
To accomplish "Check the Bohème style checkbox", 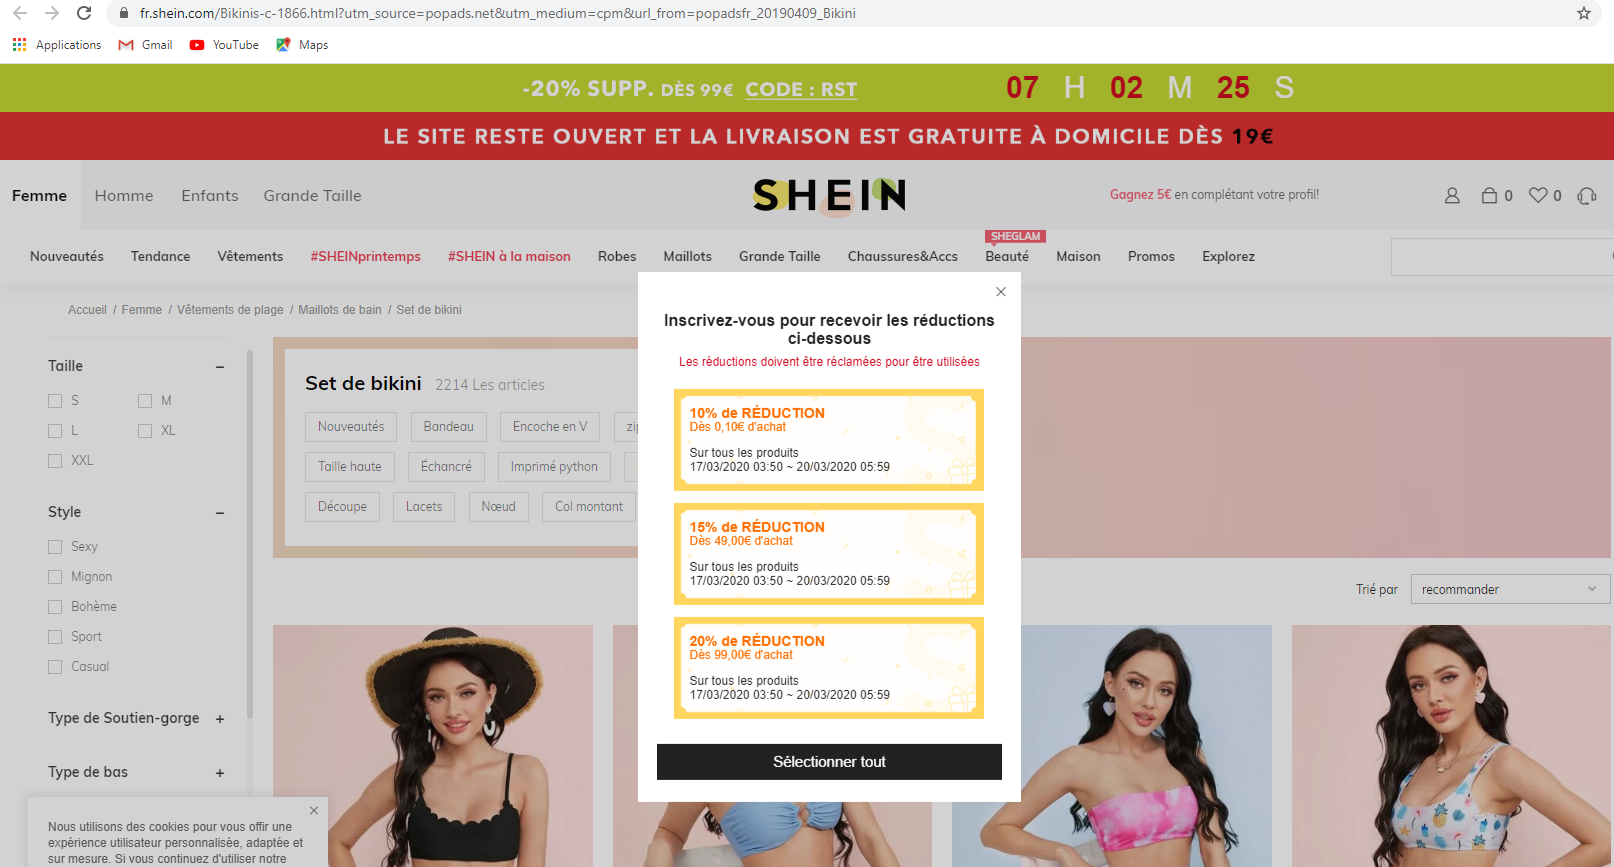I will [x=55, y=607].
